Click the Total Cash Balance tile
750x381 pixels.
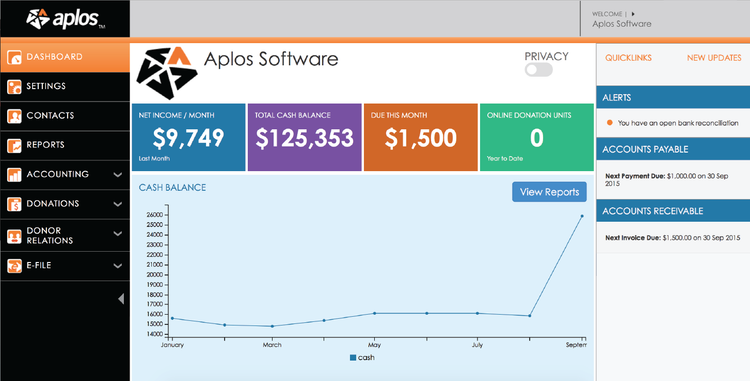[305, 137]
